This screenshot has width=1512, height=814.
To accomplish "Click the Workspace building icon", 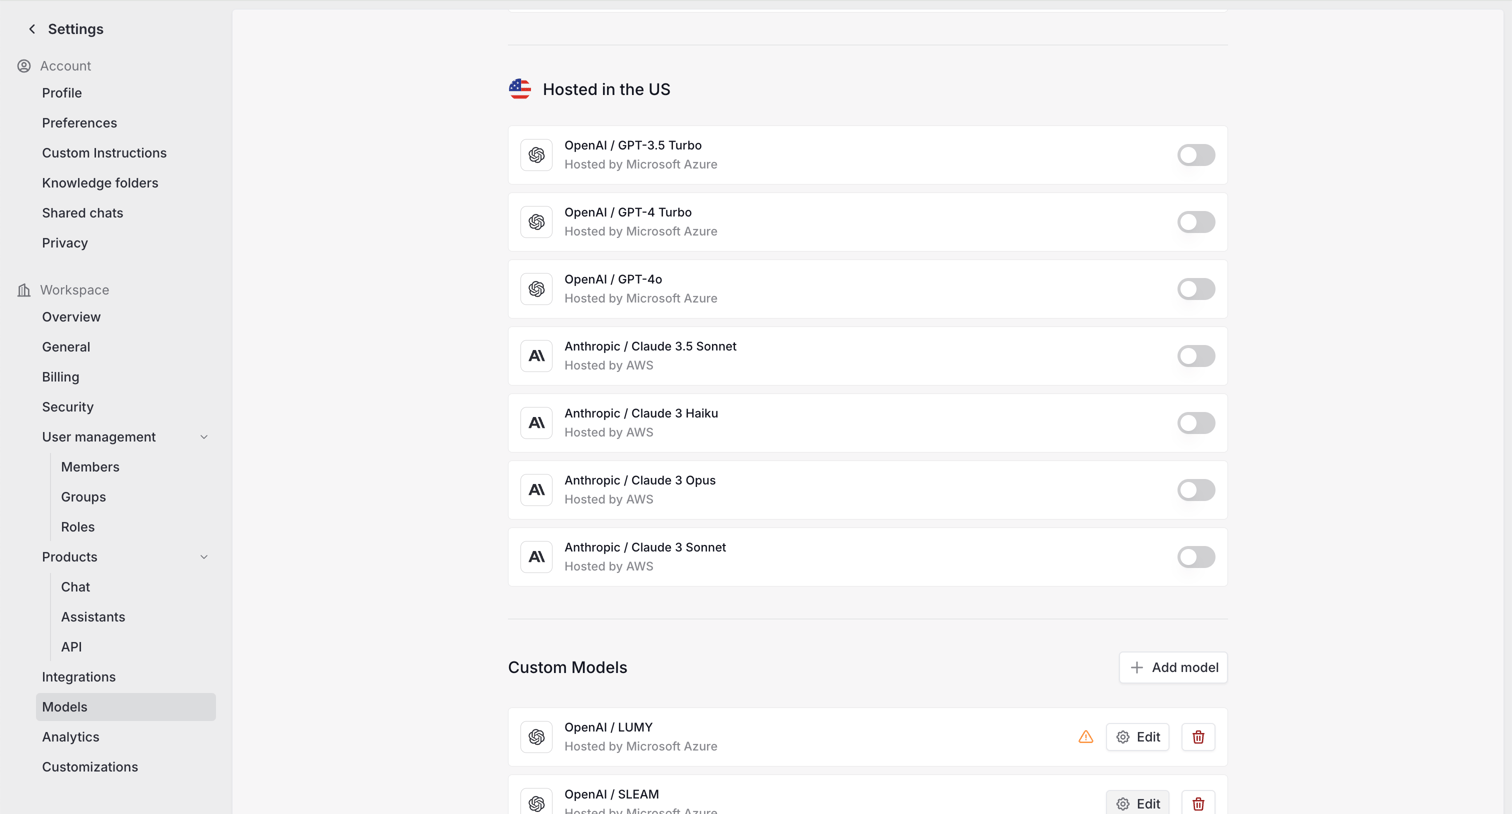I will pyautogui.click(x=24, y=290).
